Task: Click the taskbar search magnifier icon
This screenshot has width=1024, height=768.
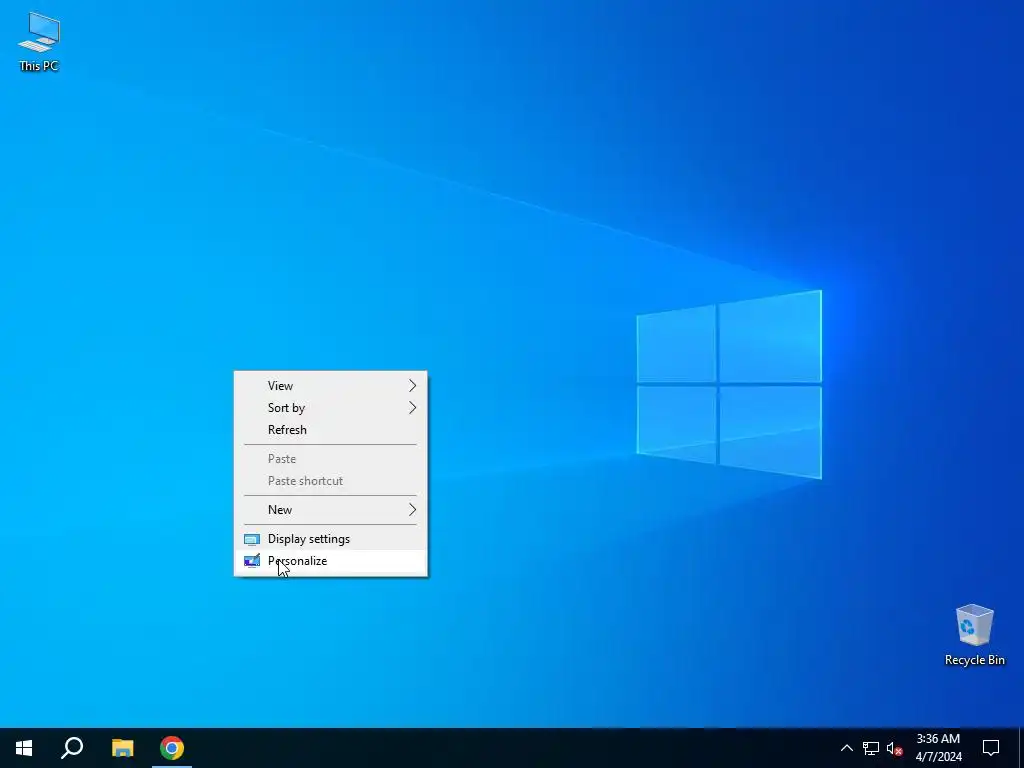Action: point(72,748)
